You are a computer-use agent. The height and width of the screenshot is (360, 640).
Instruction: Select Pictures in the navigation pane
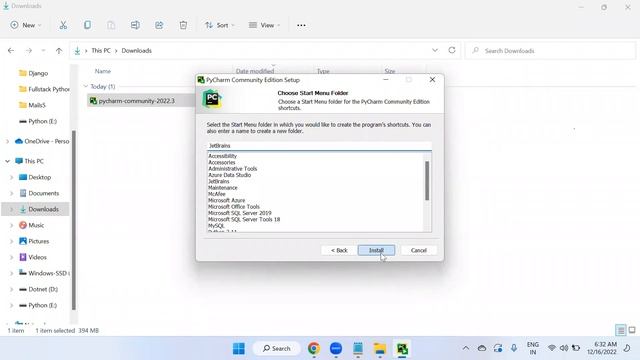tap(38, 241)
